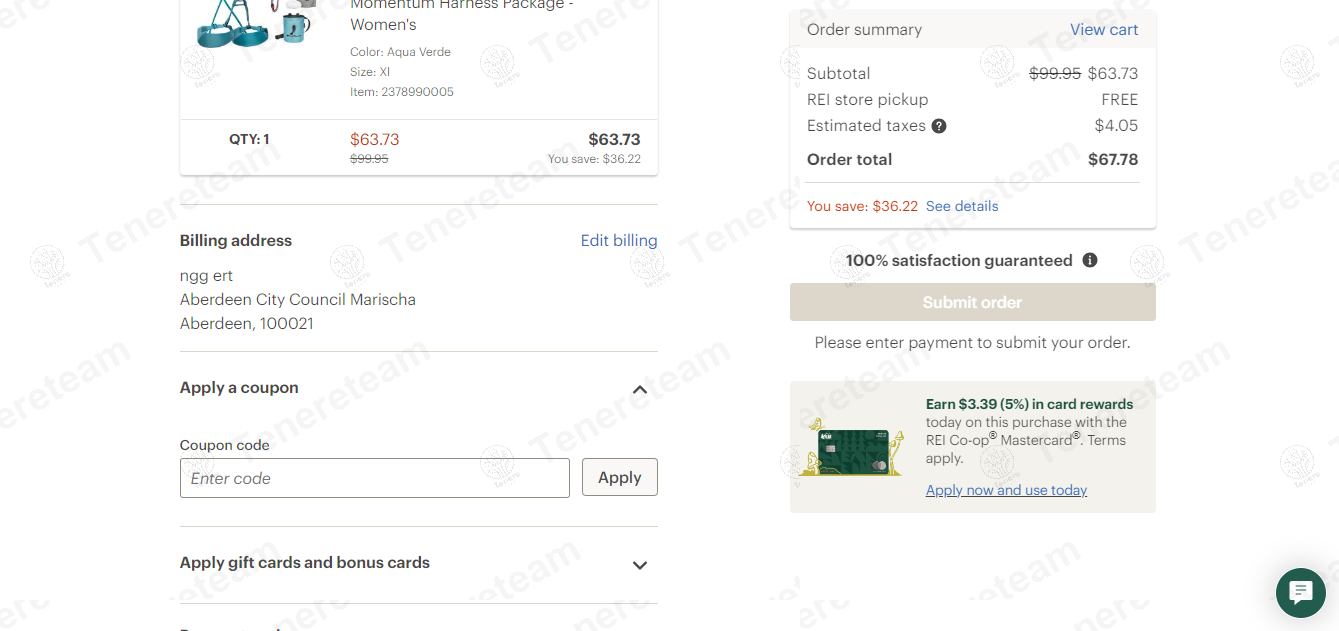The image size is (1339, 631).
Task: Click the Apply gift cards and bonus cards heading
Action: (x=305, y=563)
